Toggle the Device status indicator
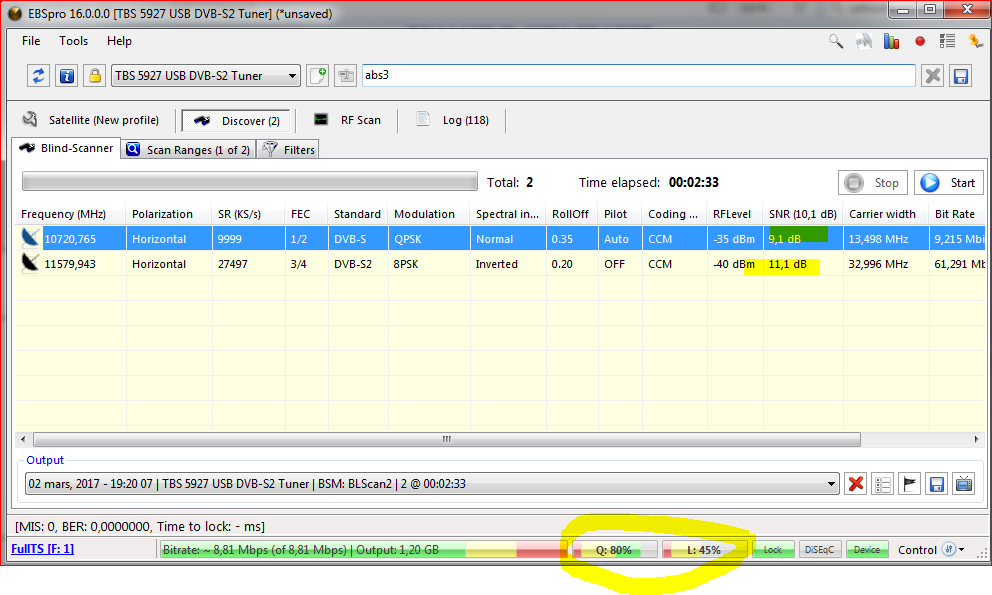 (867, 550)
